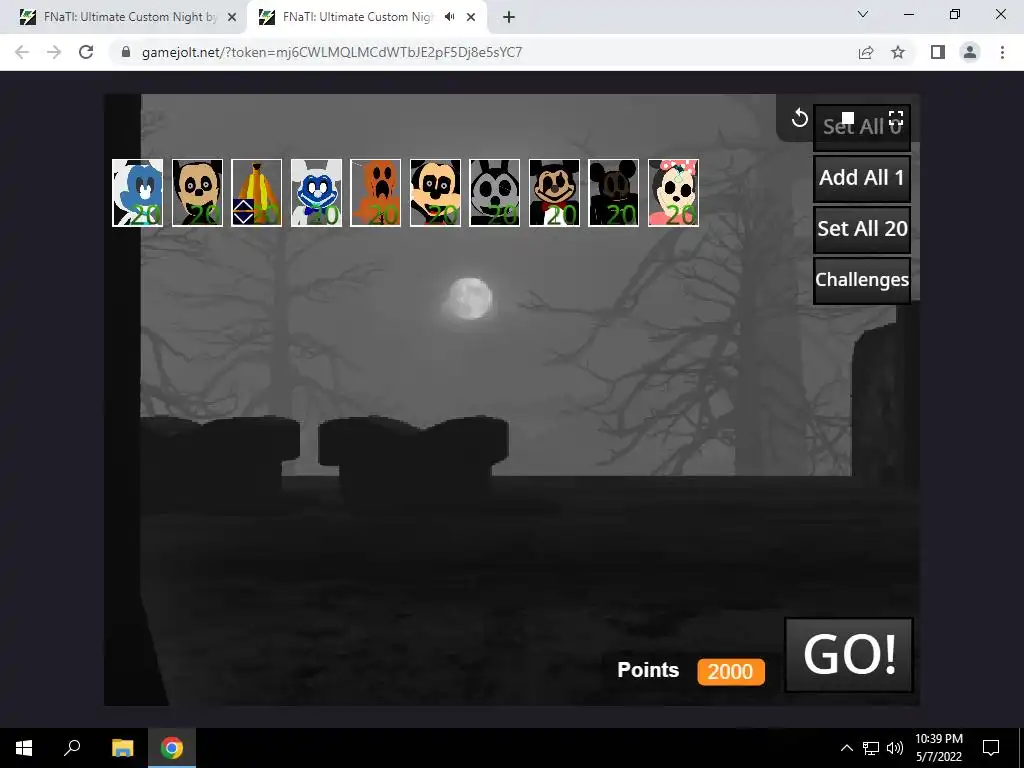1024x768 pixels.
Task: Select the orange ghost character portrait
Action: click(x=376, y=193)
